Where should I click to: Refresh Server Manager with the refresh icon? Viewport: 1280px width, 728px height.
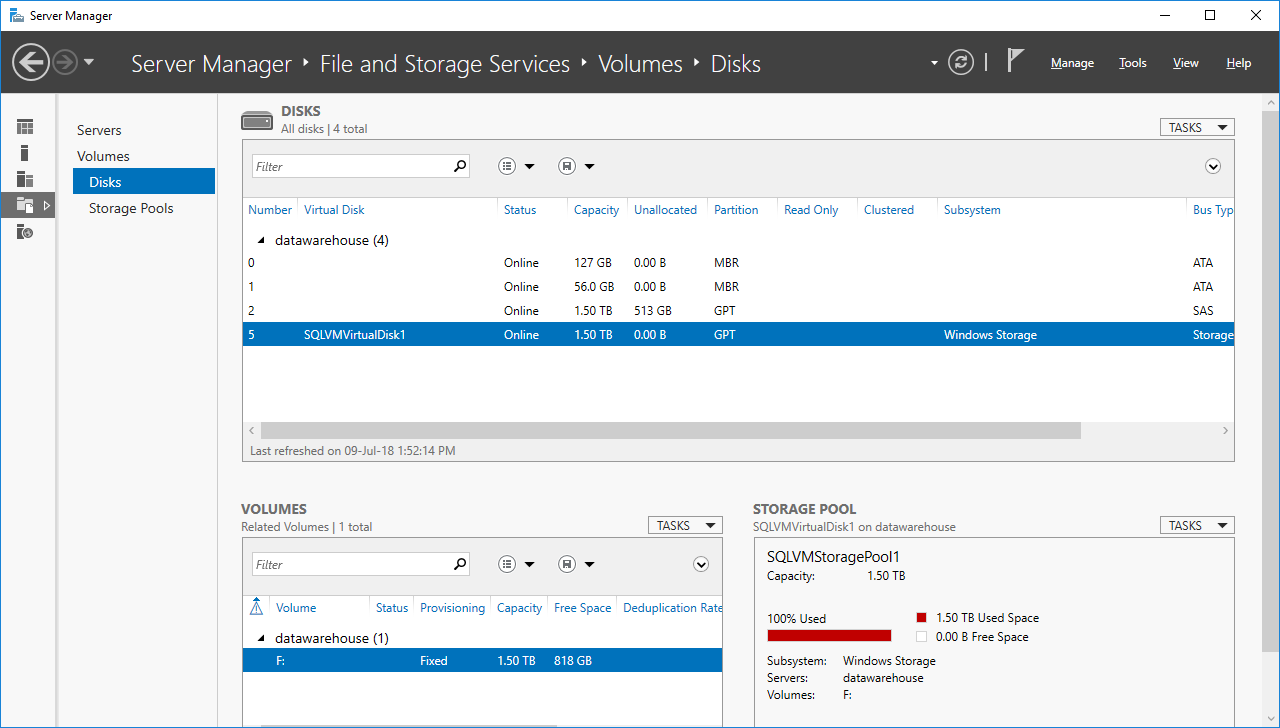click(x=960, y=63)
